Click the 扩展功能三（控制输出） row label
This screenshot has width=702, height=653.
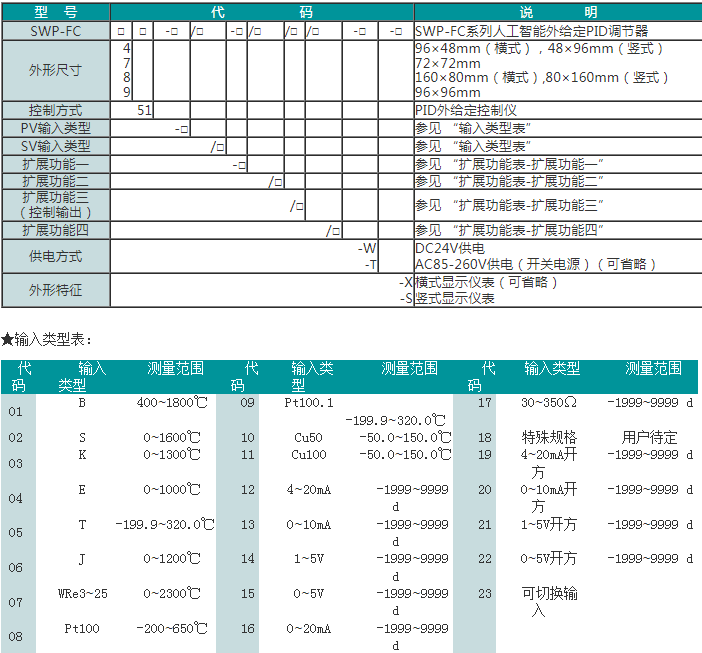56,205
